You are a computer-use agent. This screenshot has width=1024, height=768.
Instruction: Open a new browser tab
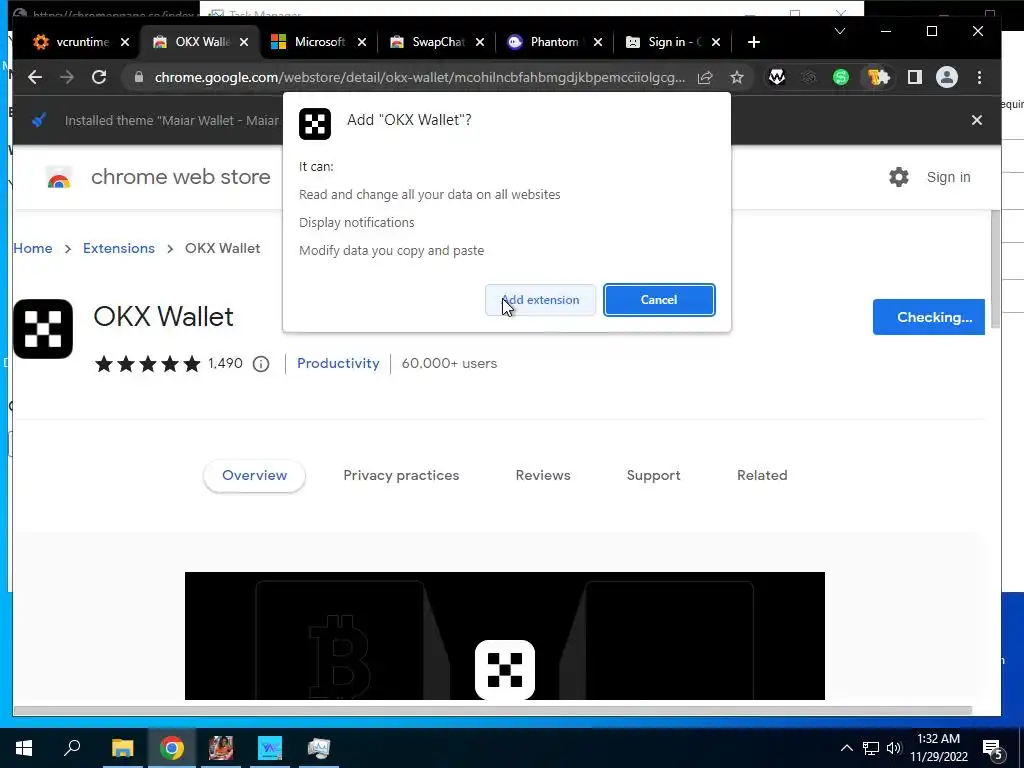point(754,42)
